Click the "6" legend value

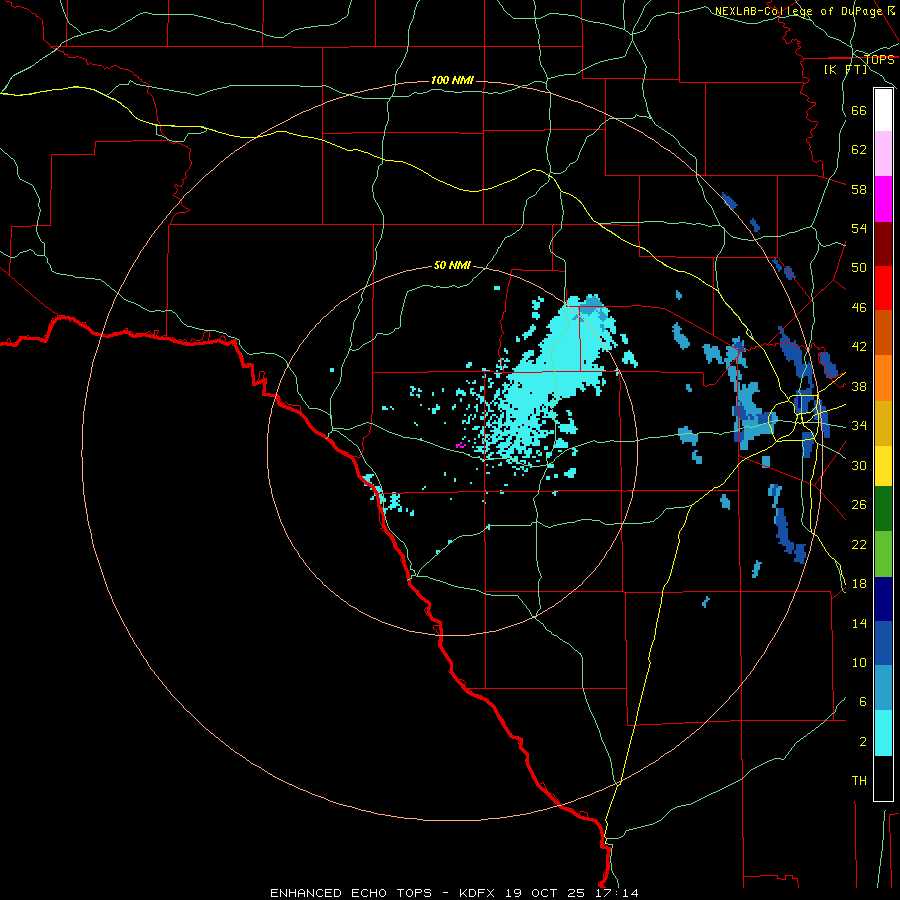click(x=863, y=702)
